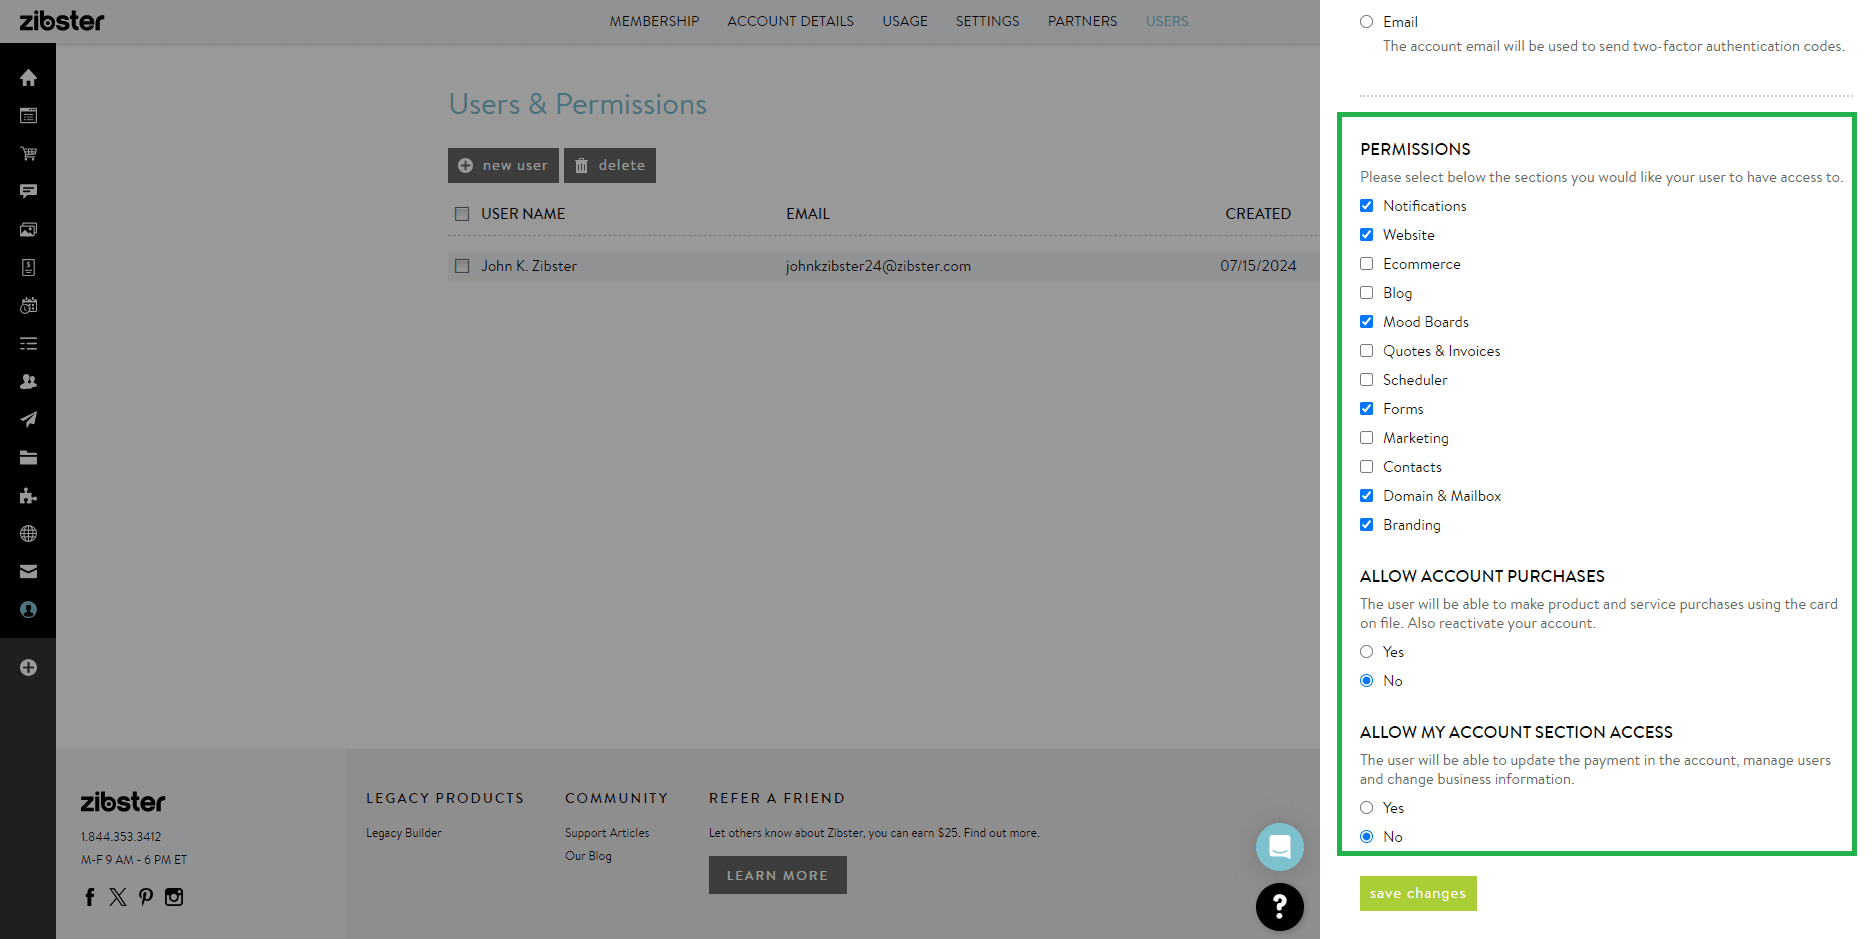
Task: Open the Settings tab
Action: point(988,21)
